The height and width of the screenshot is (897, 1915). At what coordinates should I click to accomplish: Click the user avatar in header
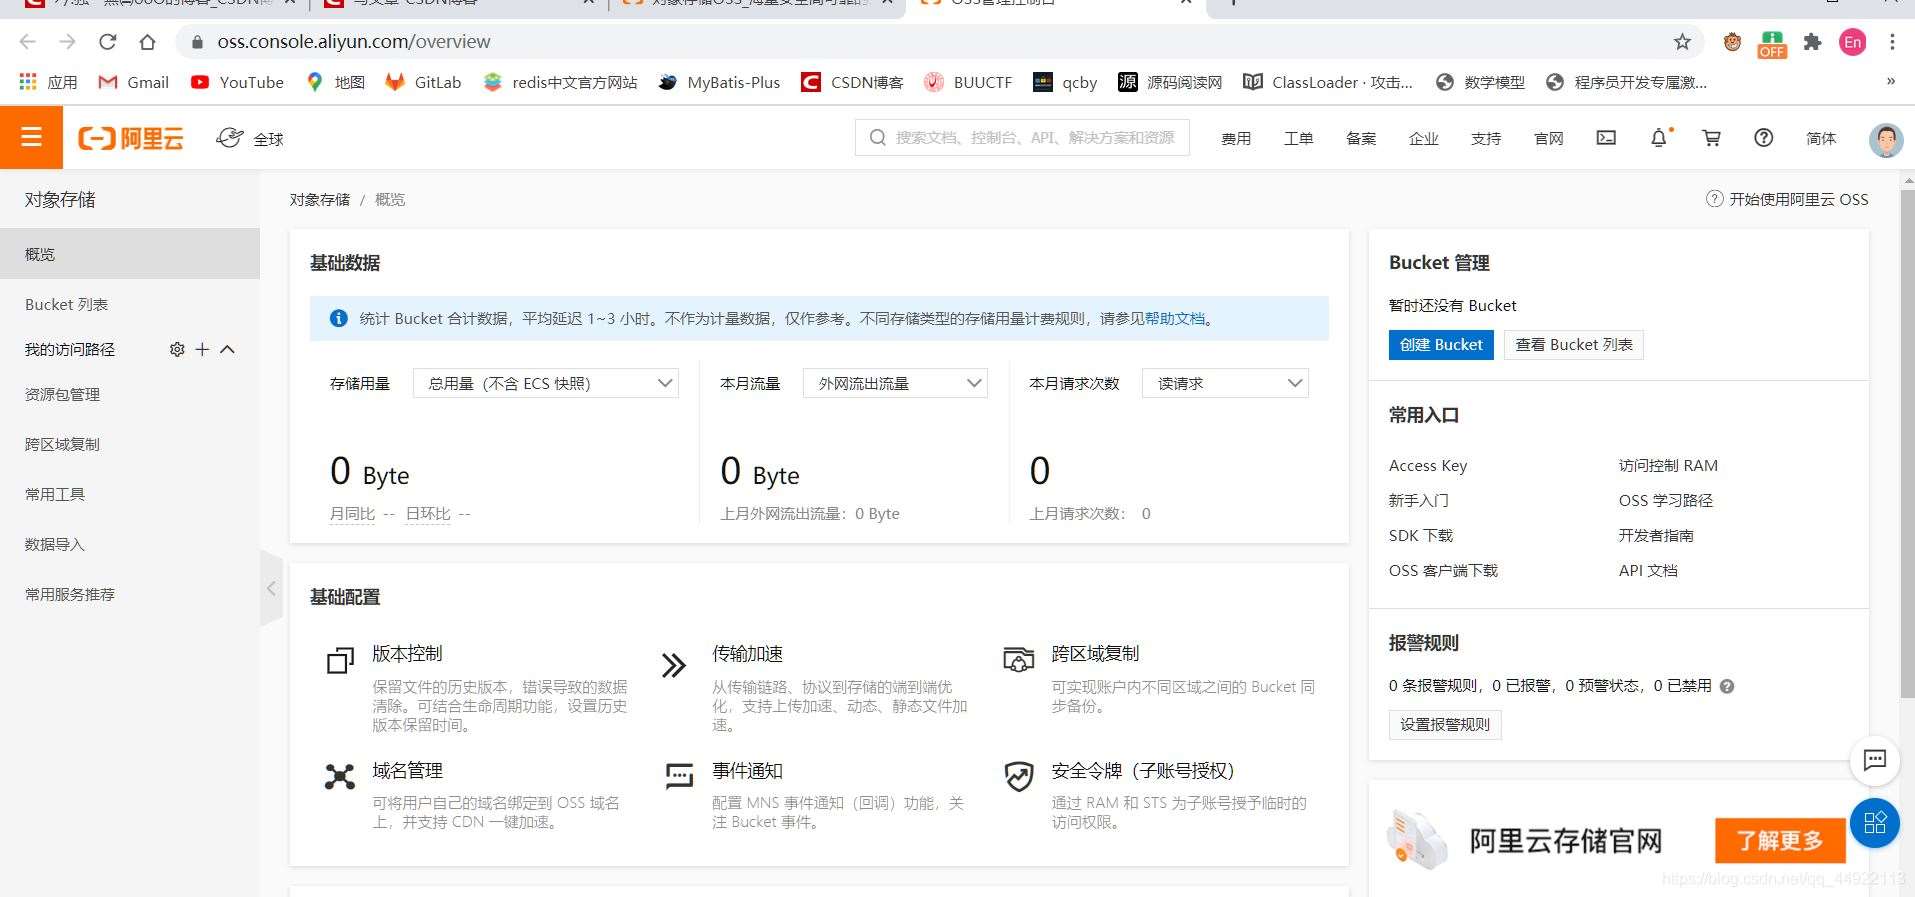click(1885, 139)
